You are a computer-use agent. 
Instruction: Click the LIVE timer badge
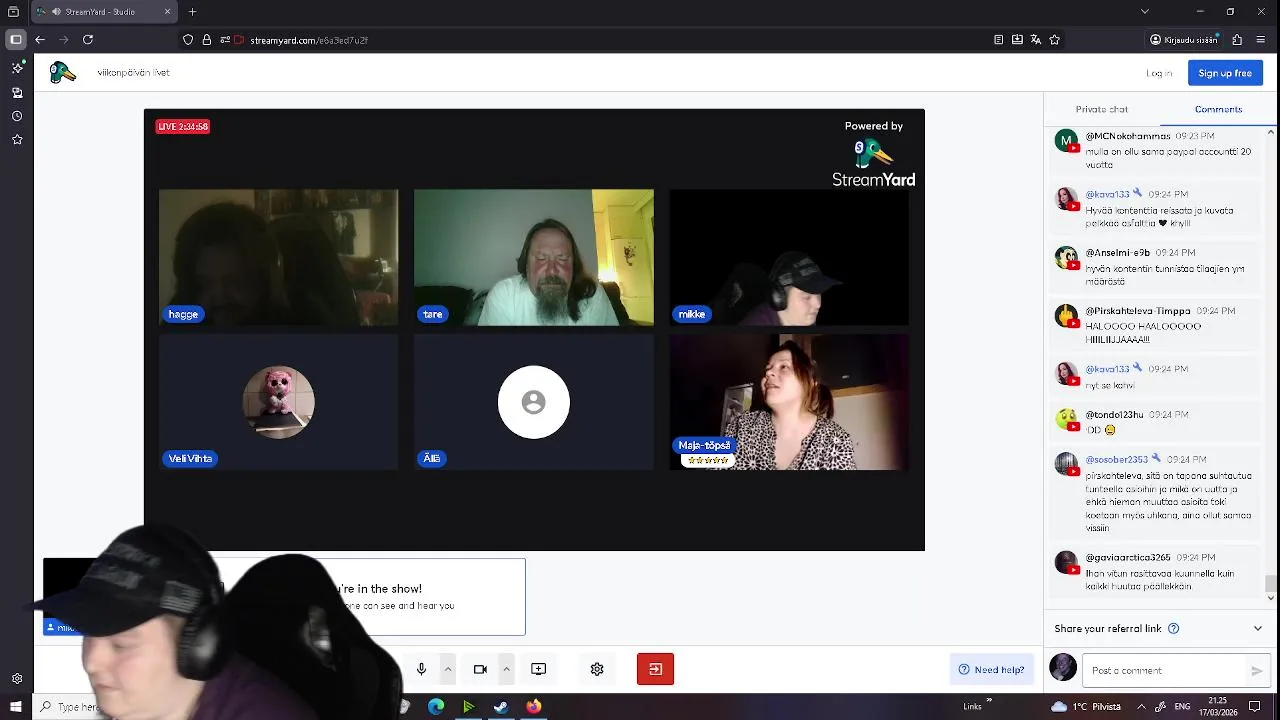point(183,126)
